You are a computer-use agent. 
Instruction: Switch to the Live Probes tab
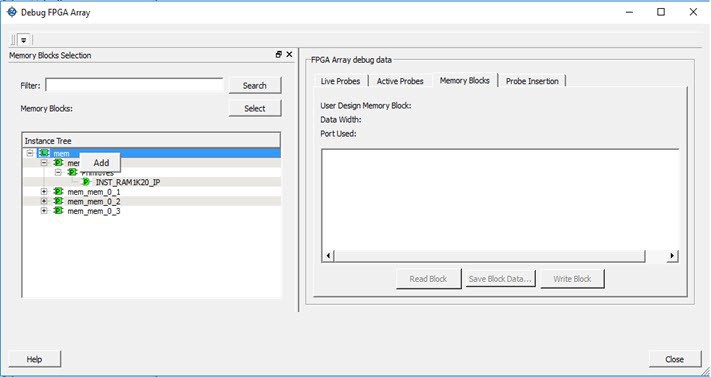(340, 81)
